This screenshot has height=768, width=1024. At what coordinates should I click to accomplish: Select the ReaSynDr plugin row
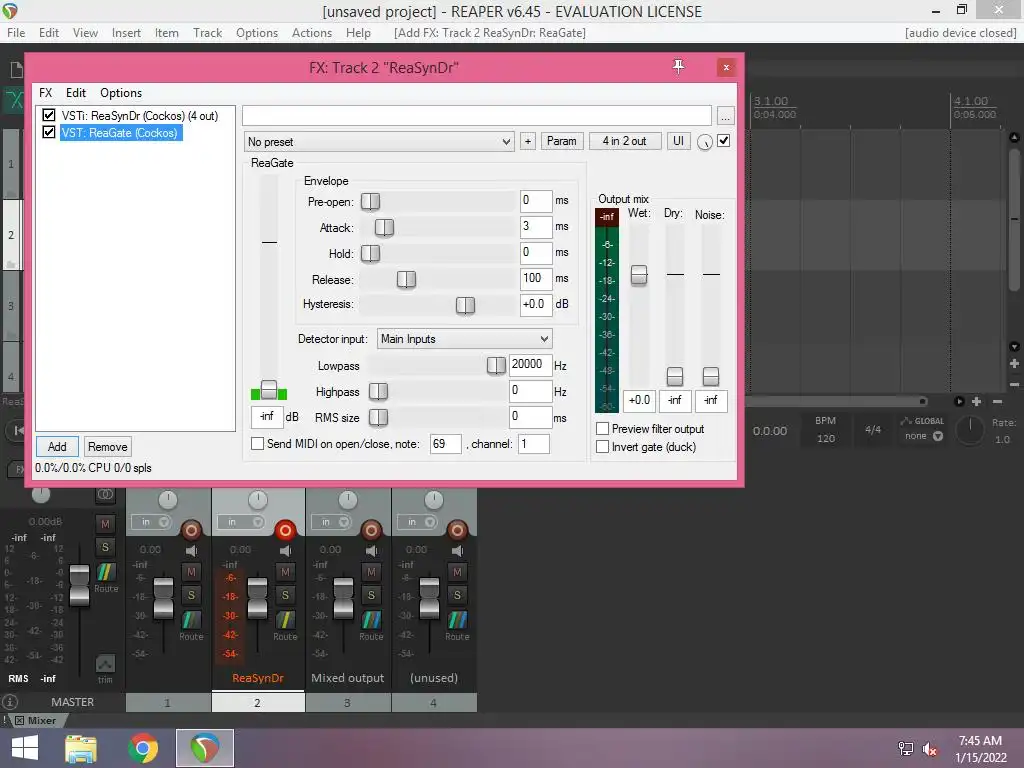pyautogui.click(x=139, y=116)
